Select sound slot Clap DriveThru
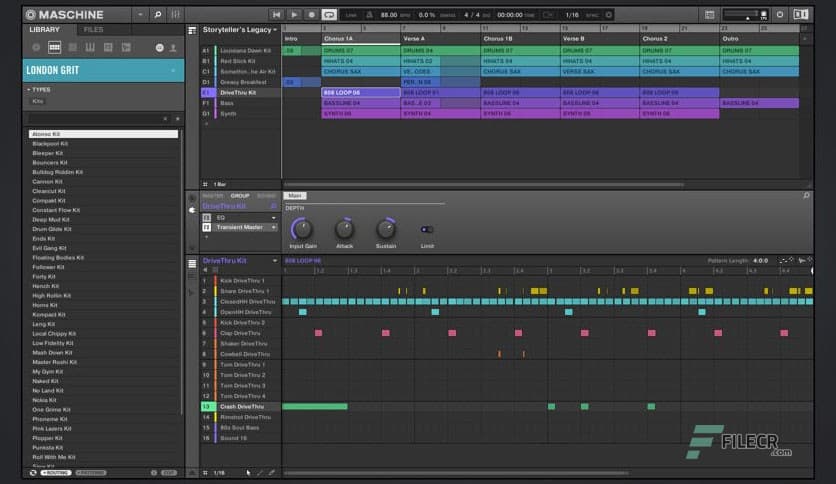 point(240,333)
